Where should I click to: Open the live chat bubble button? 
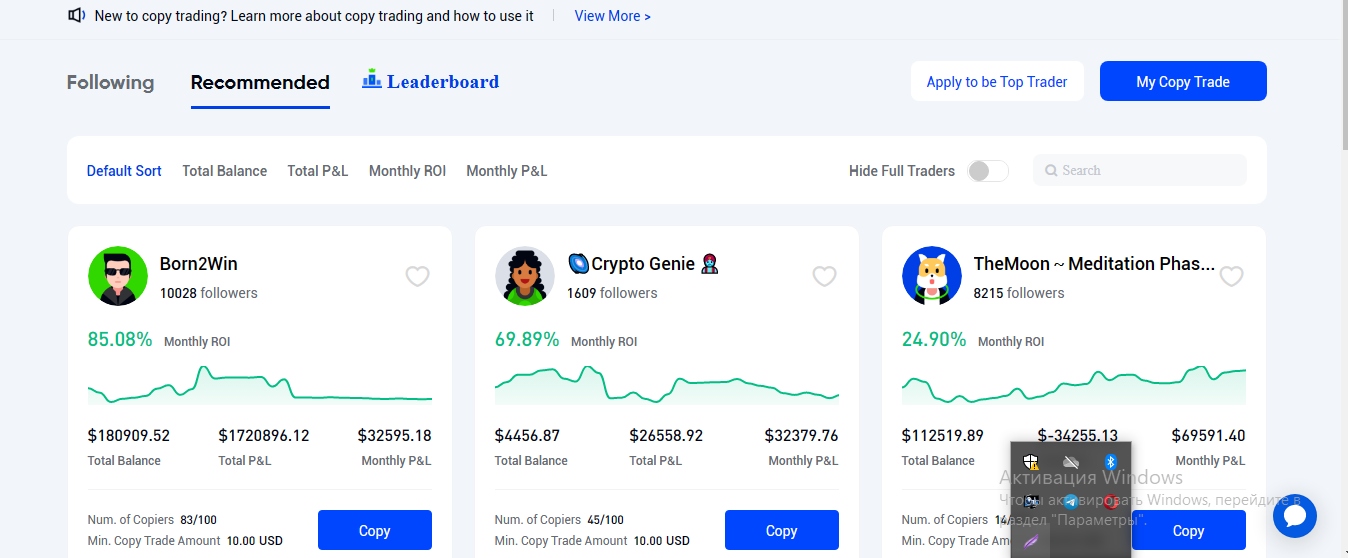pos(1295,516)
